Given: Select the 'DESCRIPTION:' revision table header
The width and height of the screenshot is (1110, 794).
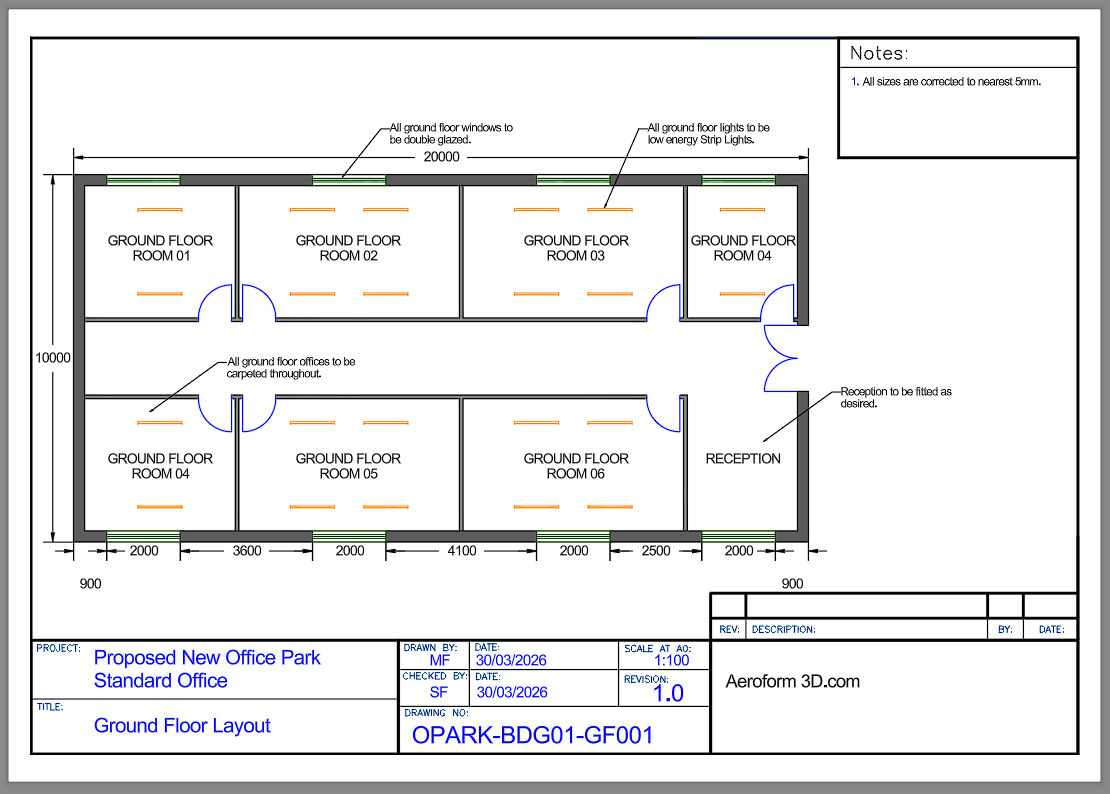Looking at the screenshot, I should (x=784, y=629).
